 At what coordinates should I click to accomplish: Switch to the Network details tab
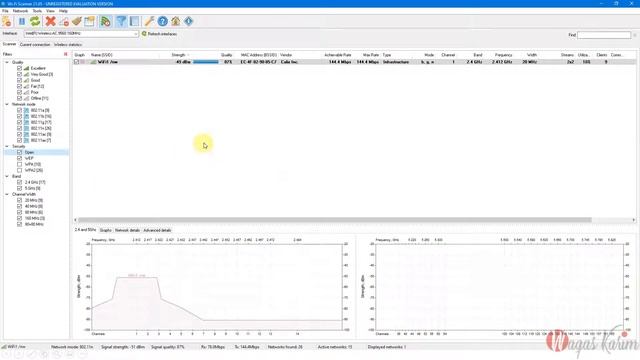(127, 231)
